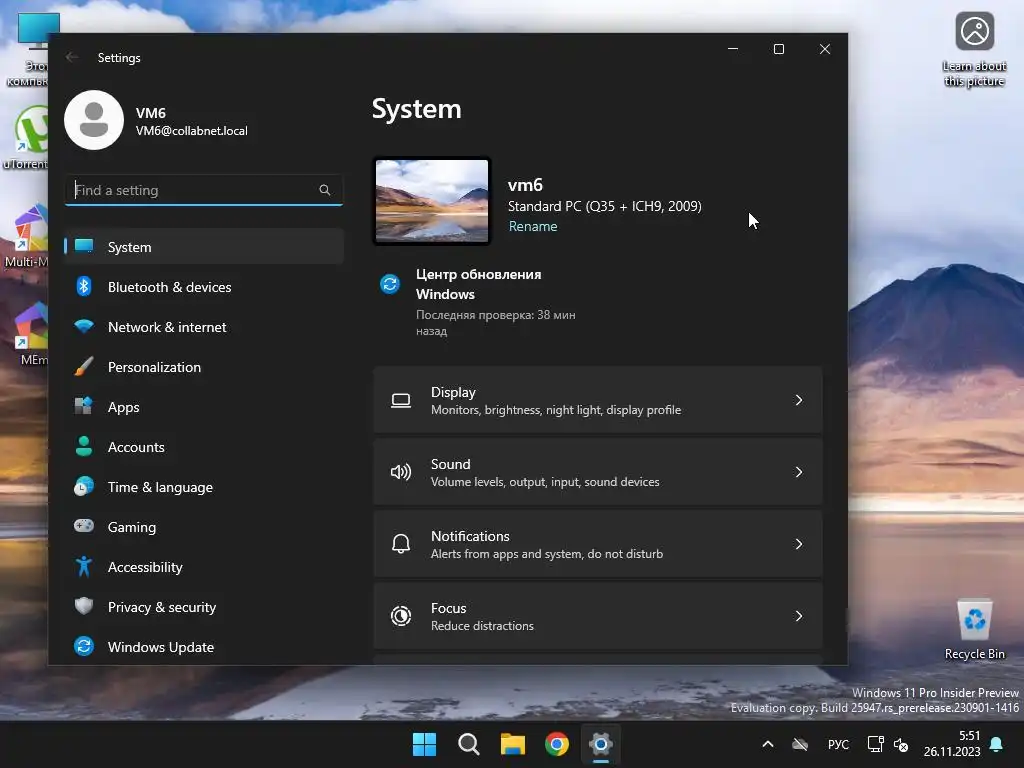Screen dimensions: 1024x768
Task: Open Apps label in the sidebar
Action: click(x=123, y=407)
